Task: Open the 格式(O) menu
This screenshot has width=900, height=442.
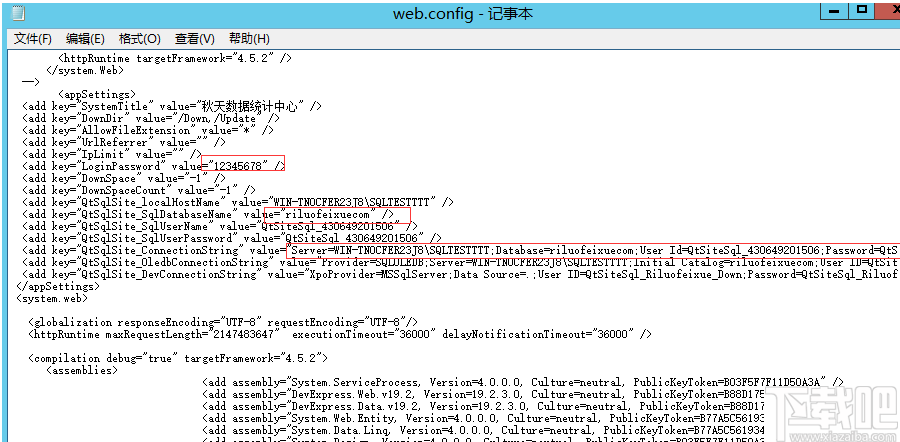Action: click(139, 38)
